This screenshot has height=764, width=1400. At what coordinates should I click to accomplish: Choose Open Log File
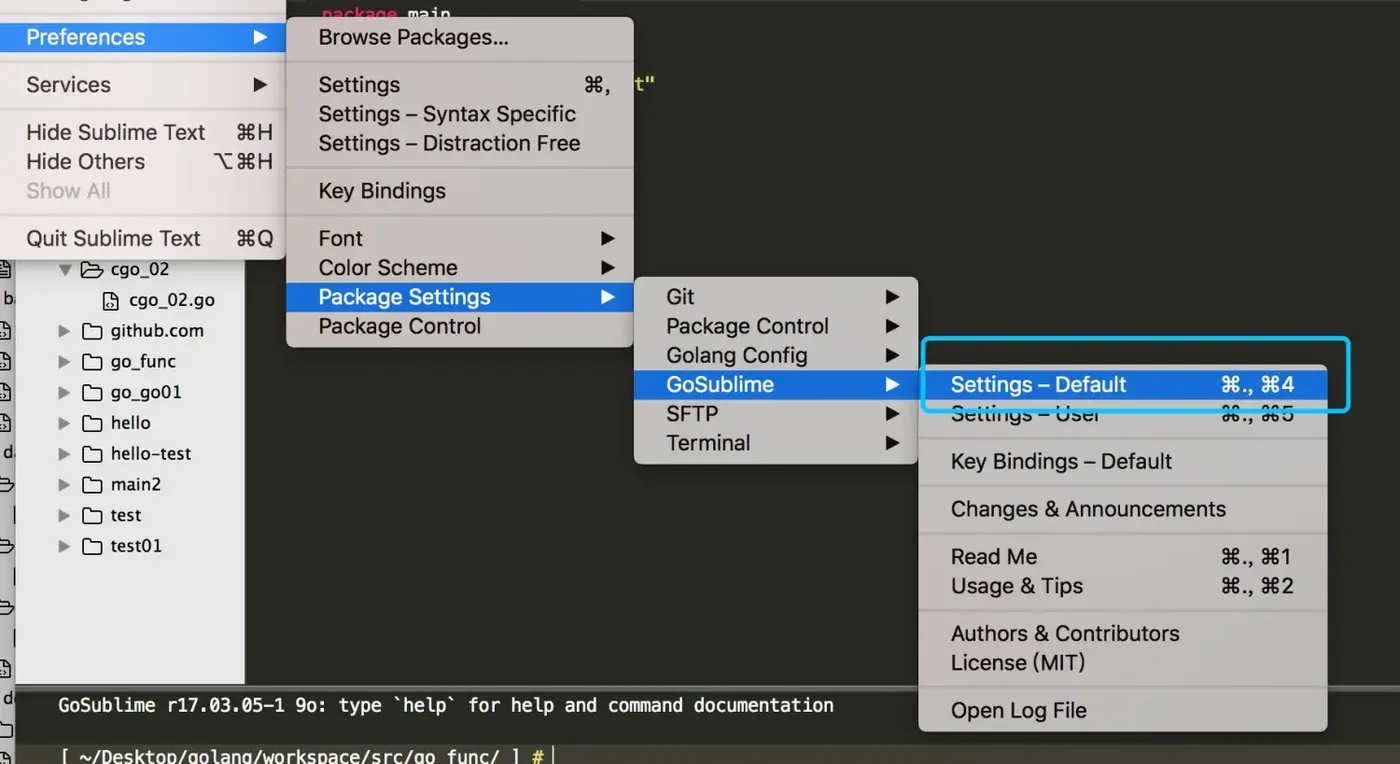tap(1123, 710)
